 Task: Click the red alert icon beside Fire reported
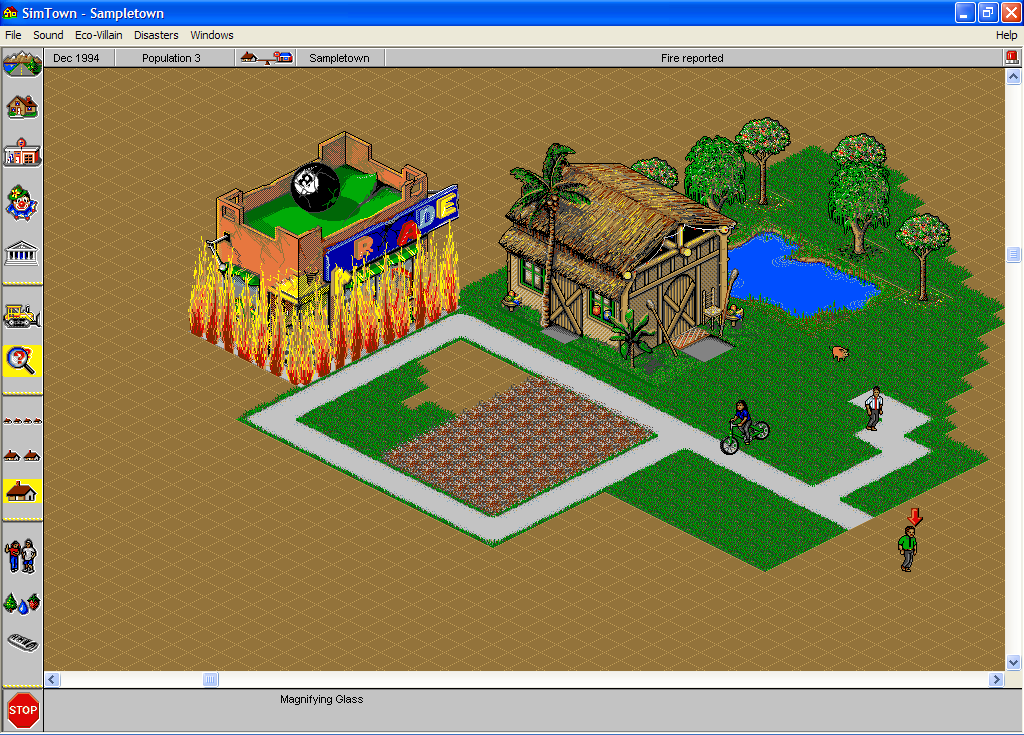(x=1013, y=57)
